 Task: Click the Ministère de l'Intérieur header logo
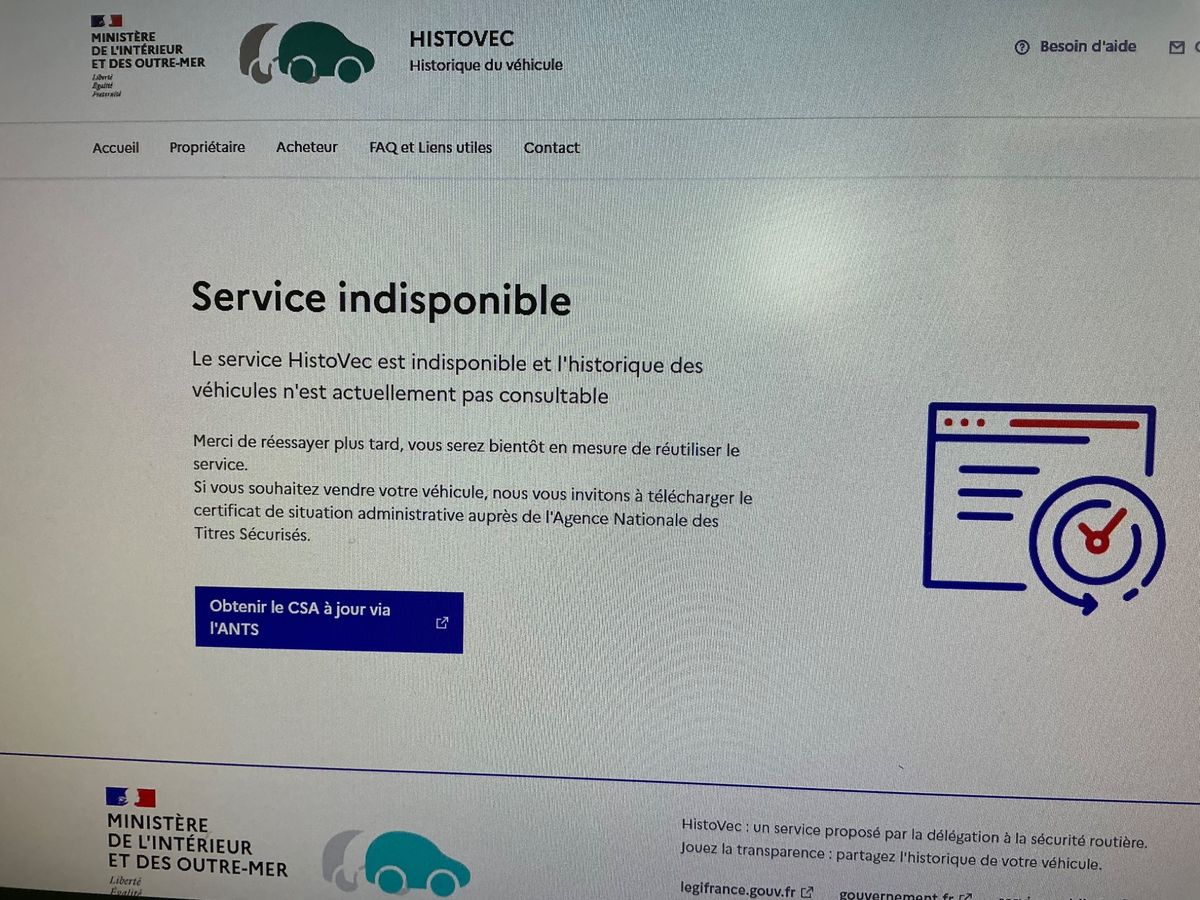coord(147,55)
